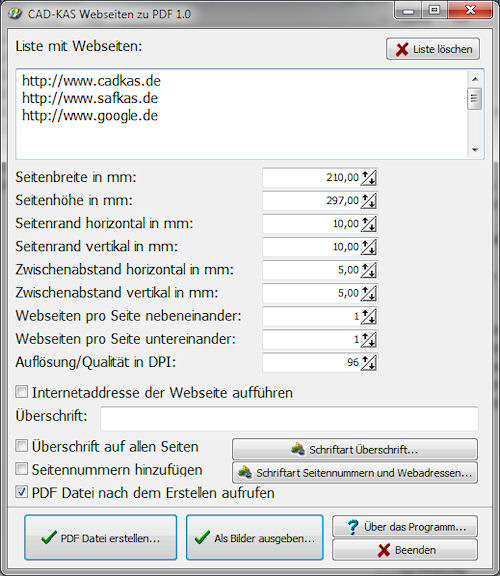500x576 pixels.
Task: Click the list scrollbar down arrow
Action: (475, 150)
